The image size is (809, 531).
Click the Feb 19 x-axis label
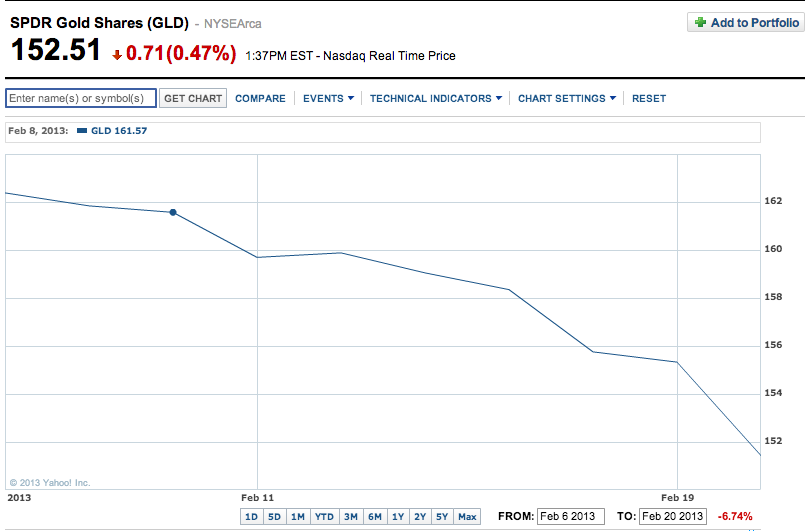coord(677,497)
